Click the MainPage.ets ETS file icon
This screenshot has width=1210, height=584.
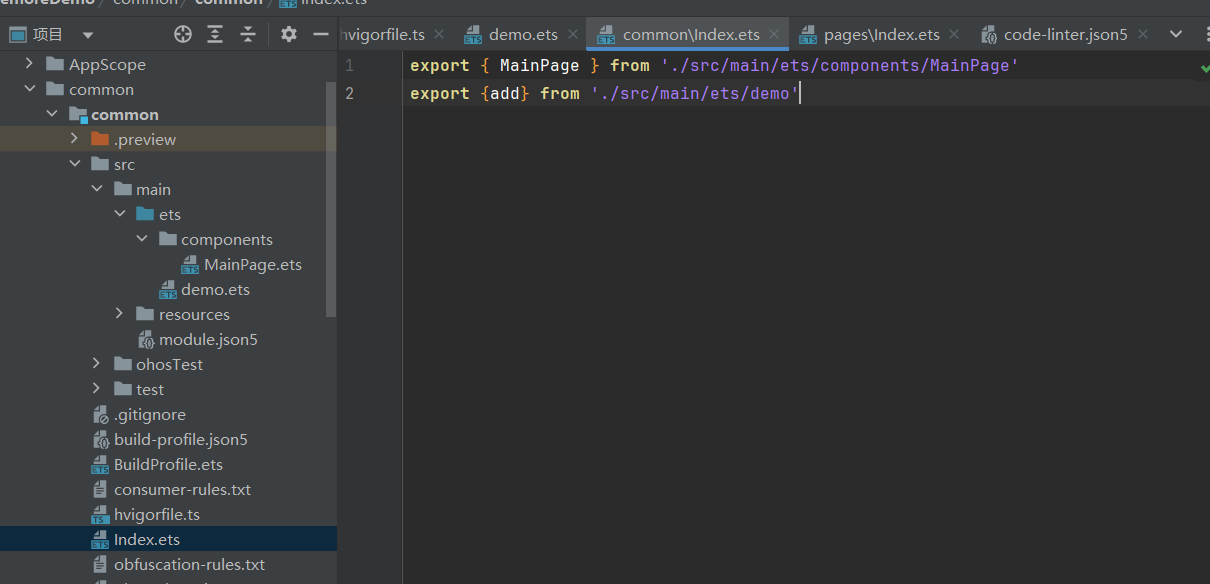point(190,265)
